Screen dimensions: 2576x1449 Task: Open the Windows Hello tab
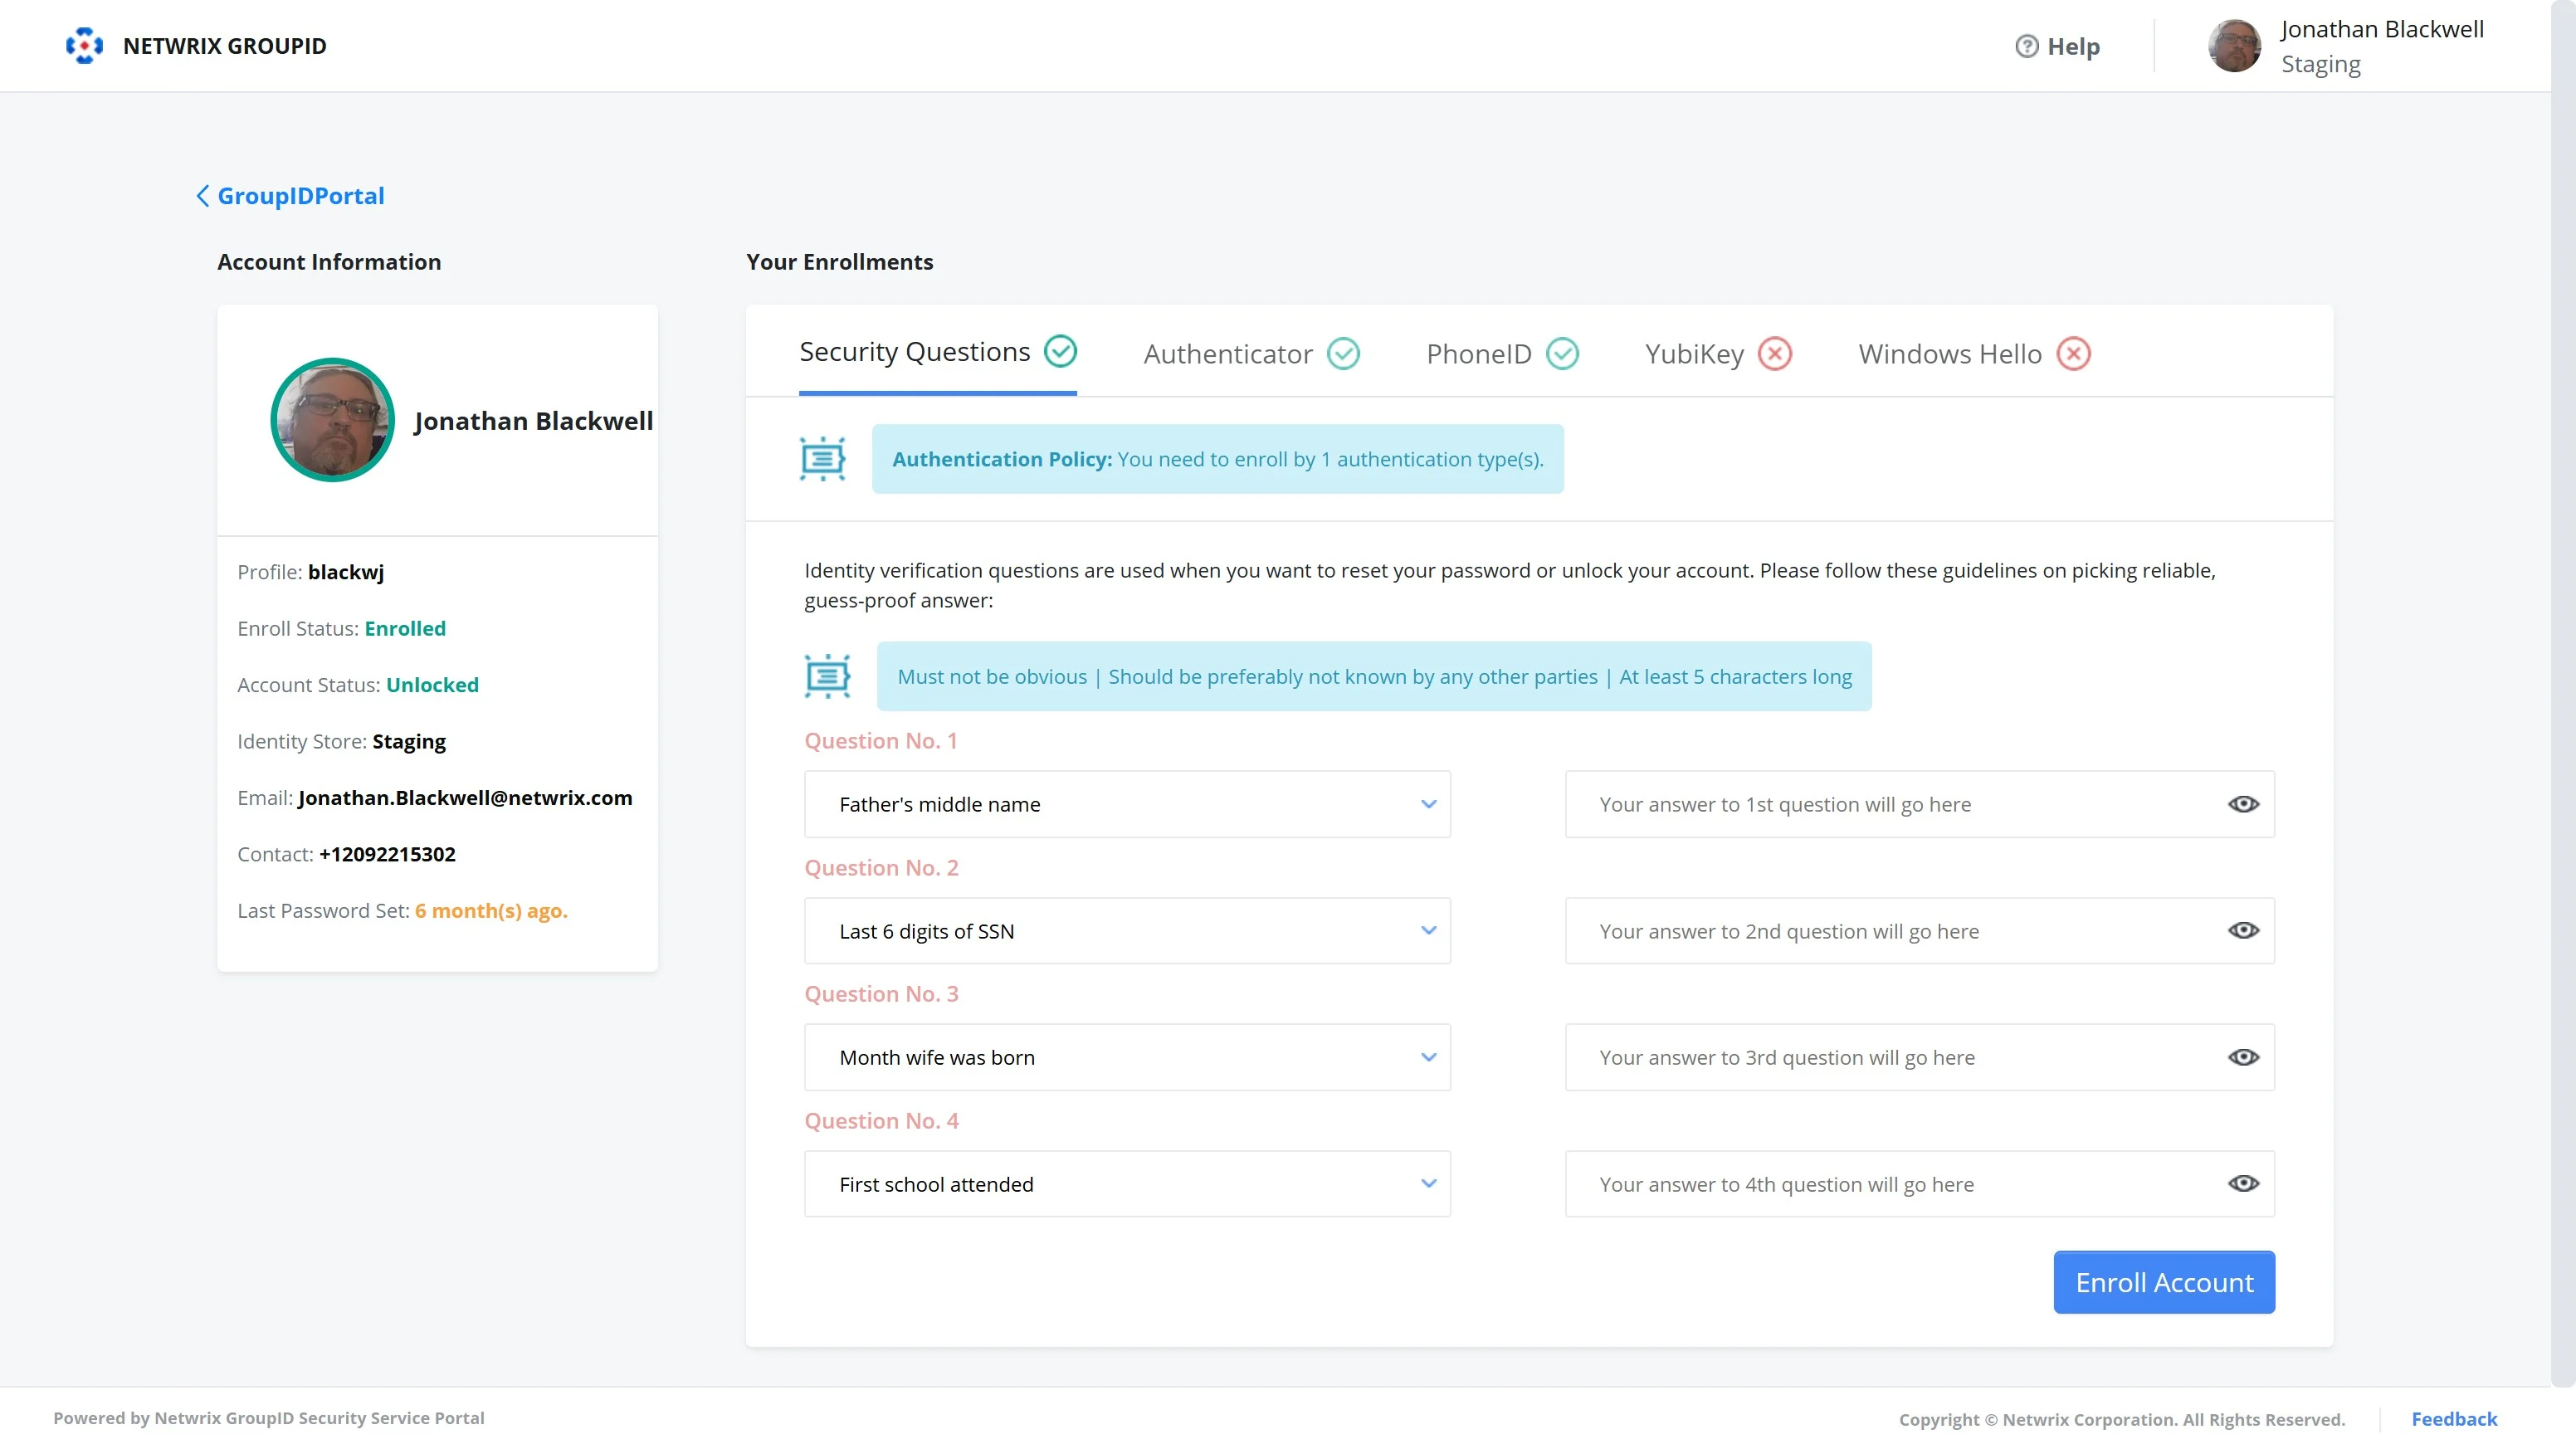coord(1974,354)
